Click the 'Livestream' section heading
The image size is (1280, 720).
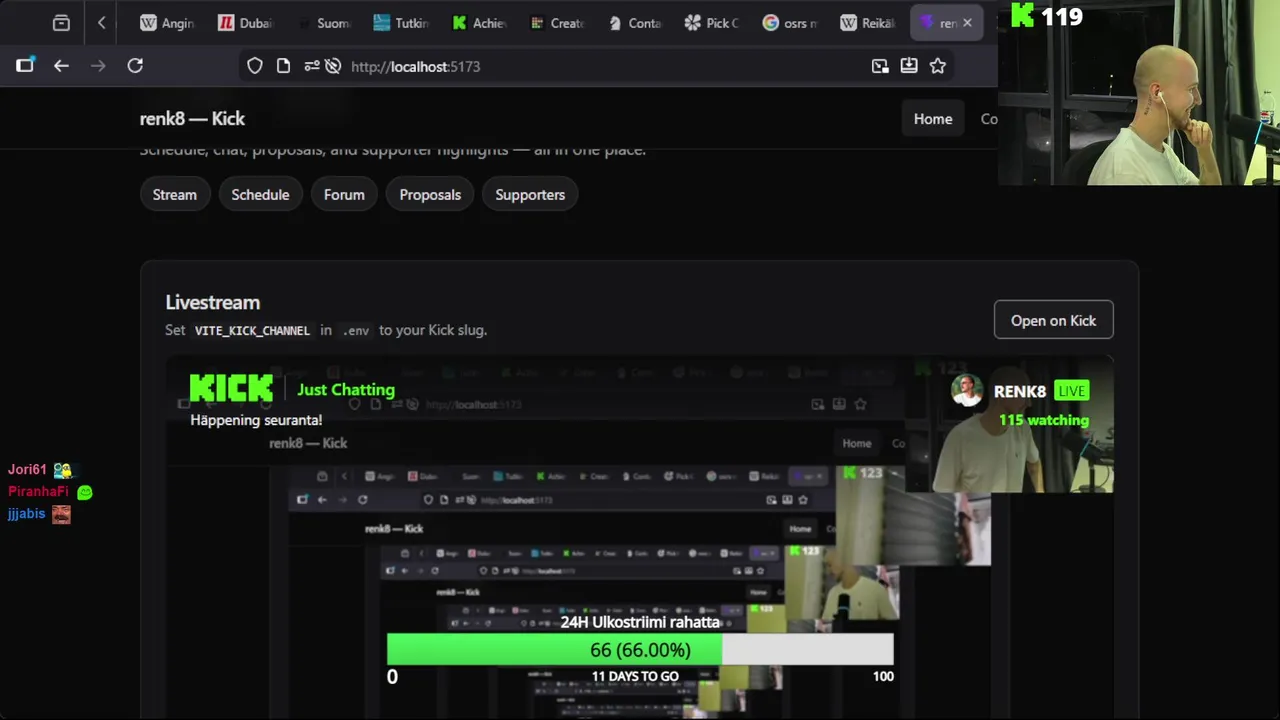coord(212,302)
